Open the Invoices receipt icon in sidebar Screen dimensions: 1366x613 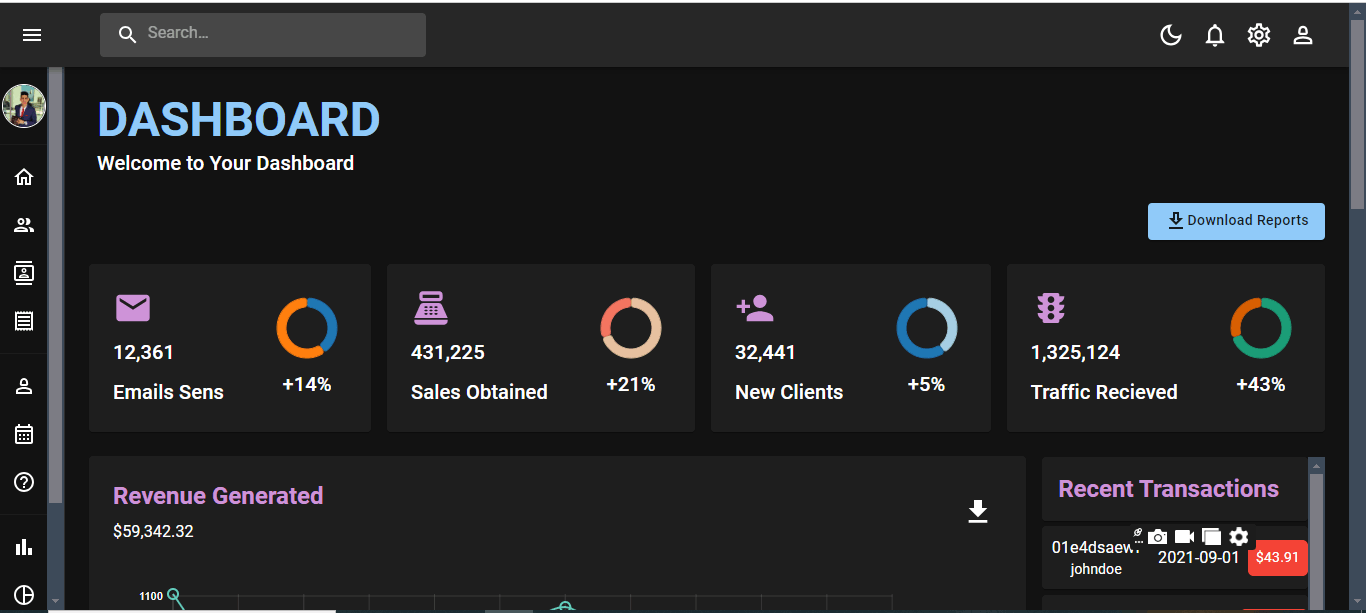[x=23, y=320]
